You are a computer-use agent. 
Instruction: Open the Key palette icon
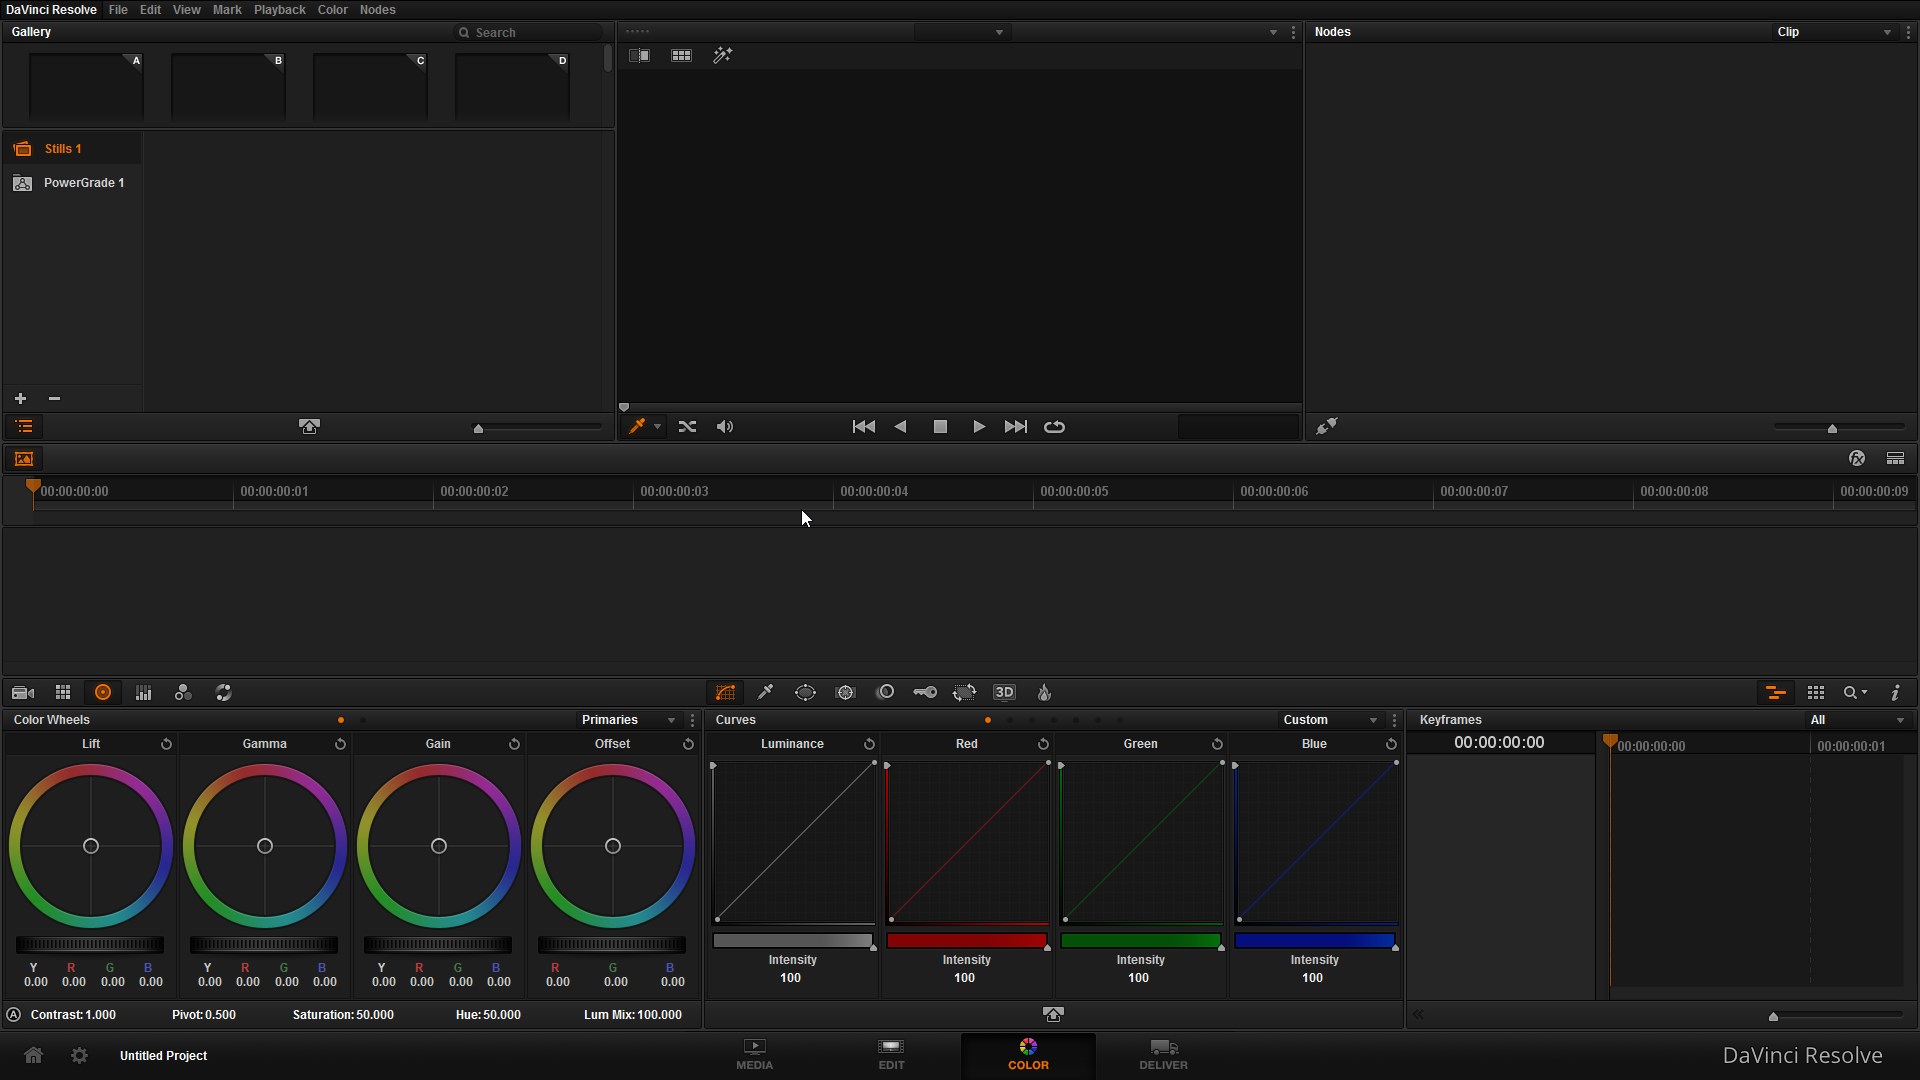925,693
